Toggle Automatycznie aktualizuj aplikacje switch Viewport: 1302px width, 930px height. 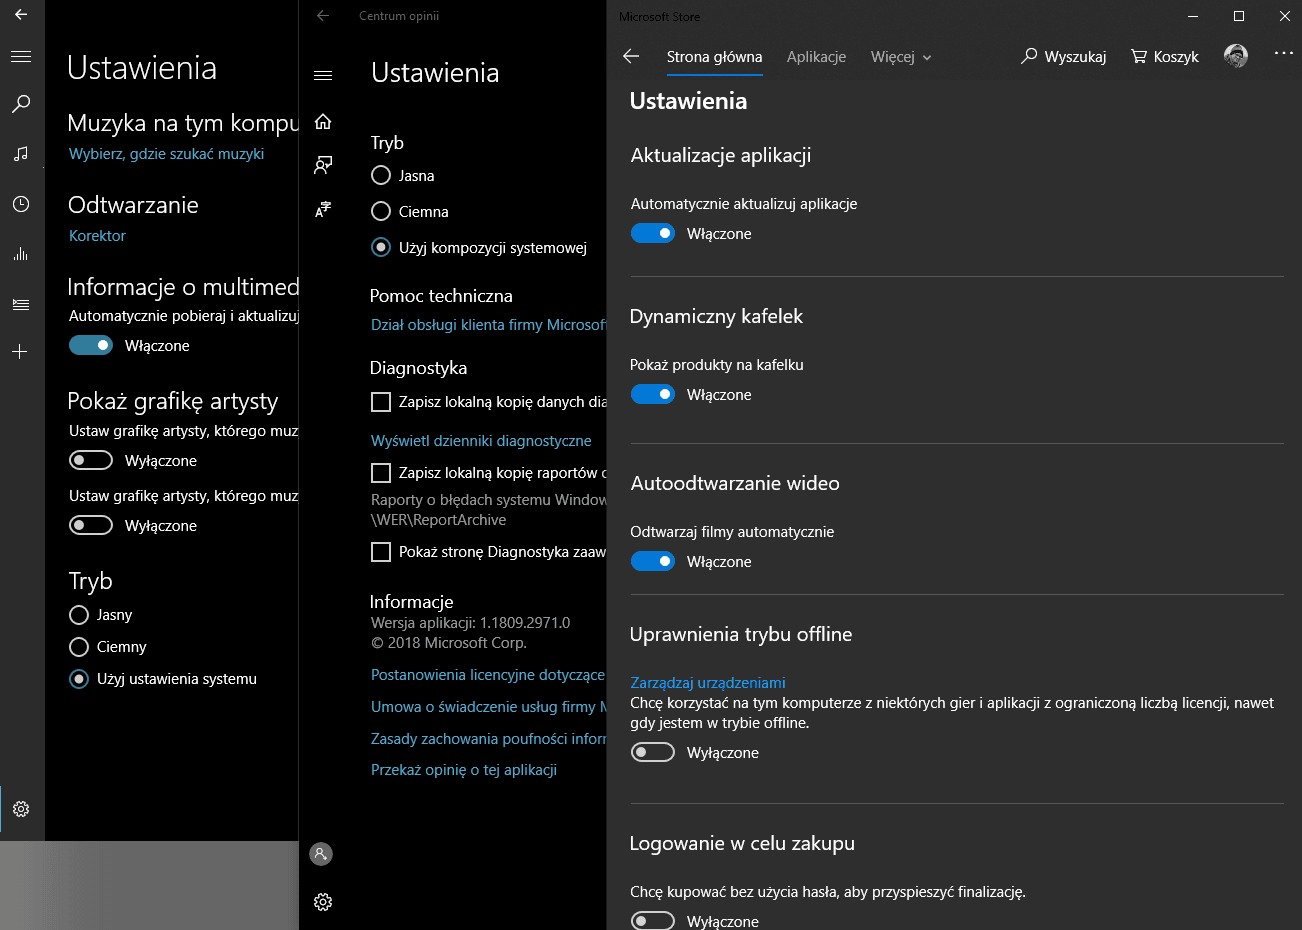pyautogui.click(x=653, y=233)
